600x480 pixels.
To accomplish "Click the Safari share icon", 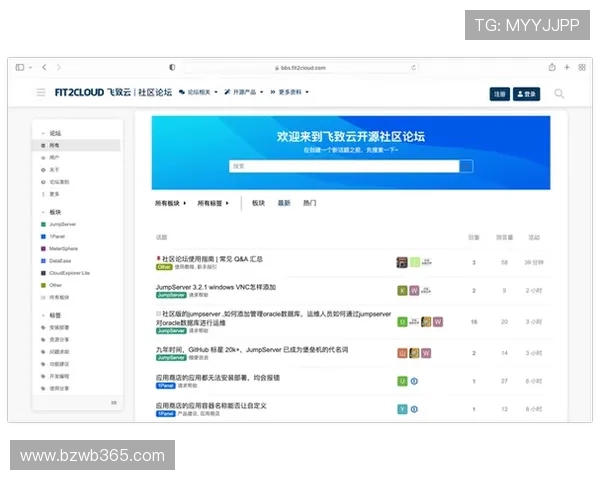I will (x=552, y=67).
